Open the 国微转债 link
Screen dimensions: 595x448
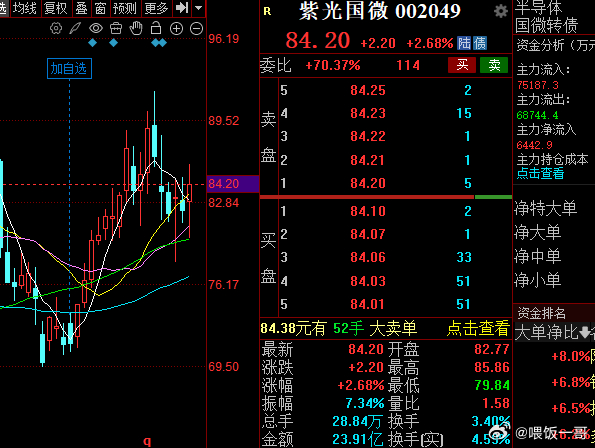[x=546, y=26]
